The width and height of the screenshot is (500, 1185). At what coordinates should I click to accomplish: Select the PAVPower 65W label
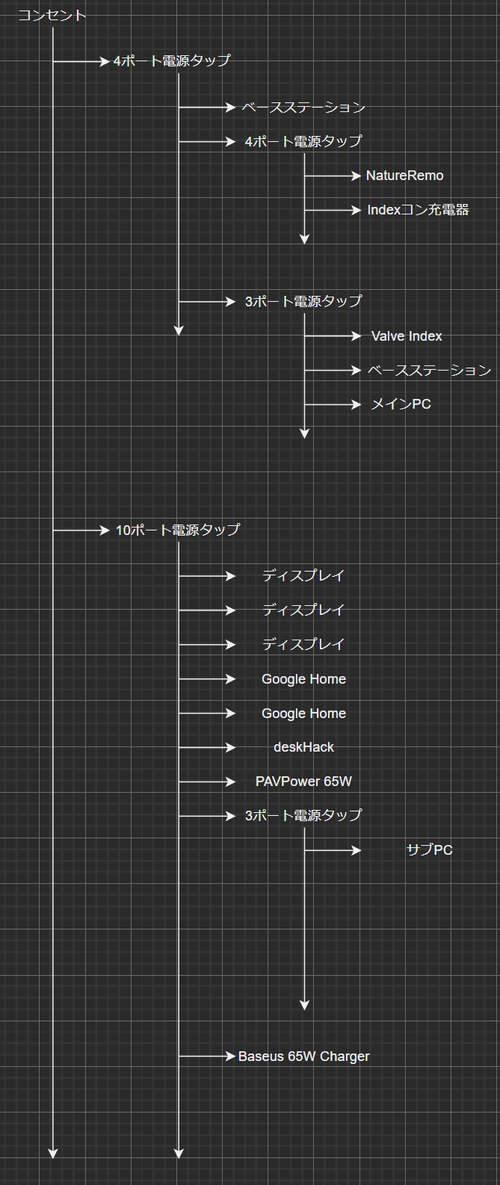click(304, 781)
